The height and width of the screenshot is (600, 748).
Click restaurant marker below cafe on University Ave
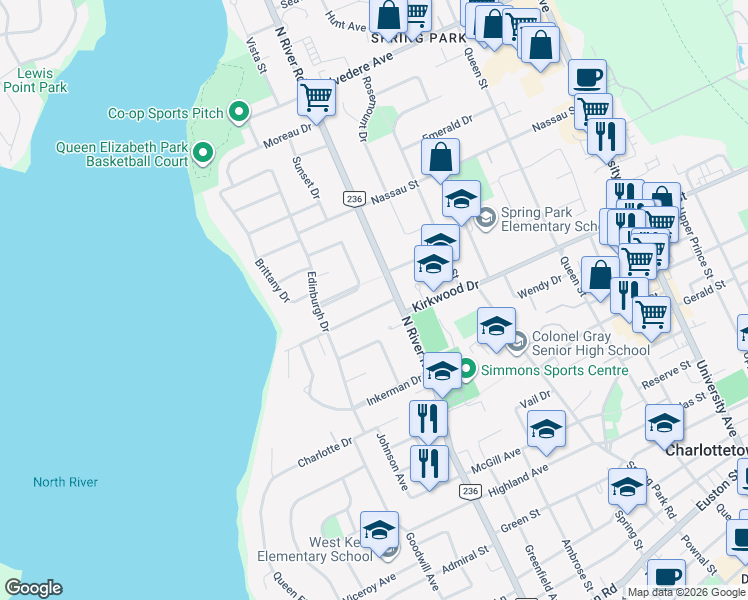pos(606,138)
